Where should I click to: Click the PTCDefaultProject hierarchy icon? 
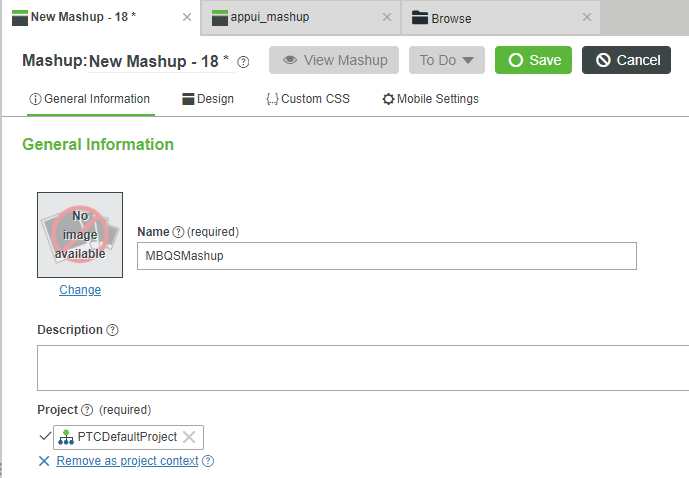[66, 437]
